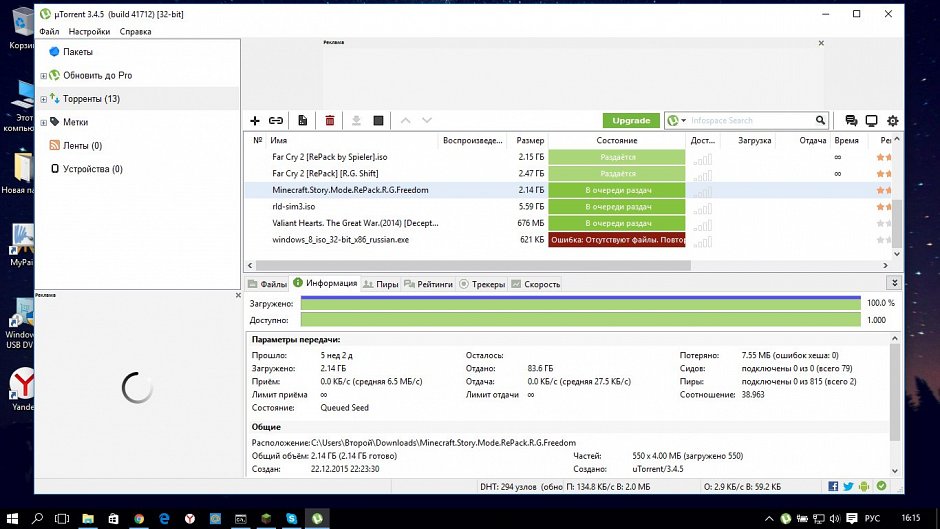Image resolution: width=940 pixels, height=529 pixels.
Task: Expand the Метки tree node
Action: tap(43, 122)
